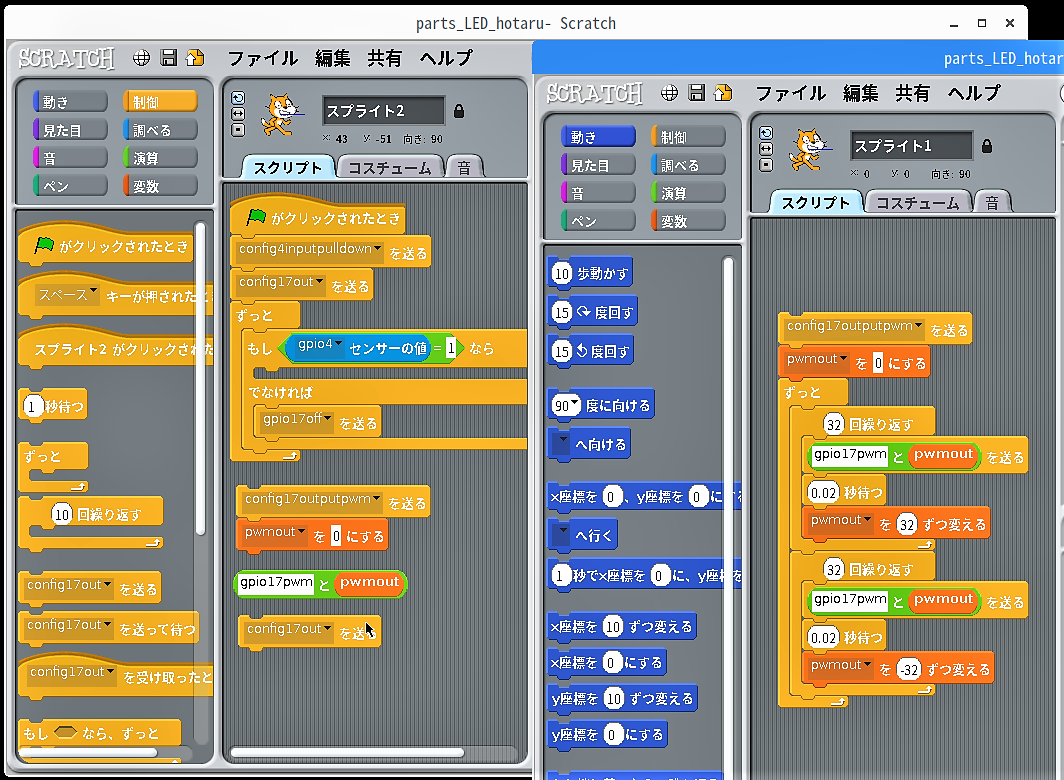The image size is (1064, 780).
Task: Select left-right flip rotation style for スプライト2
Action: [238, 113]
